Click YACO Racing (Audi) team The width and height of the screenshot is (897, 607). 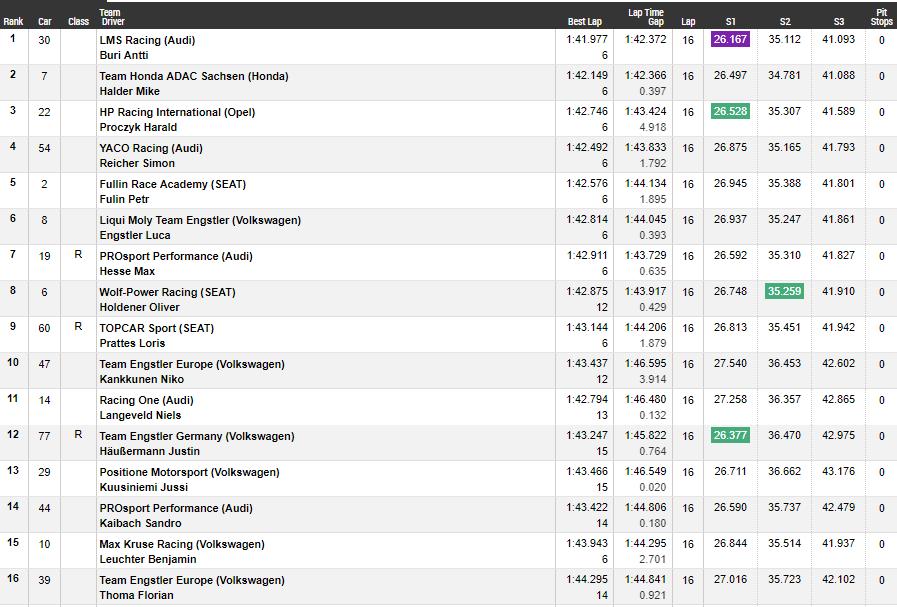point(151,148)
